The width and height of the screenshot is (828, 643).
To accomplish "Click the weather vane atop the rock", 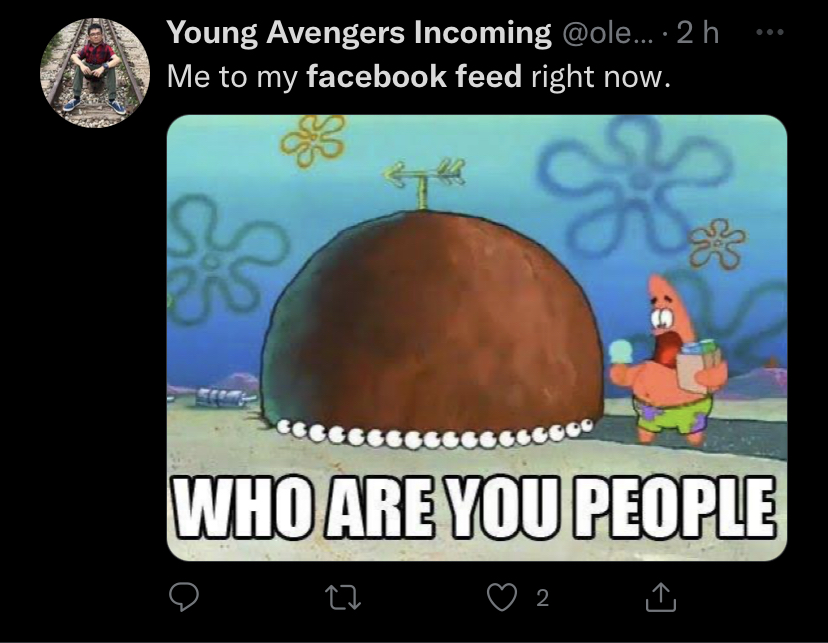I will (x=423, y=180).
